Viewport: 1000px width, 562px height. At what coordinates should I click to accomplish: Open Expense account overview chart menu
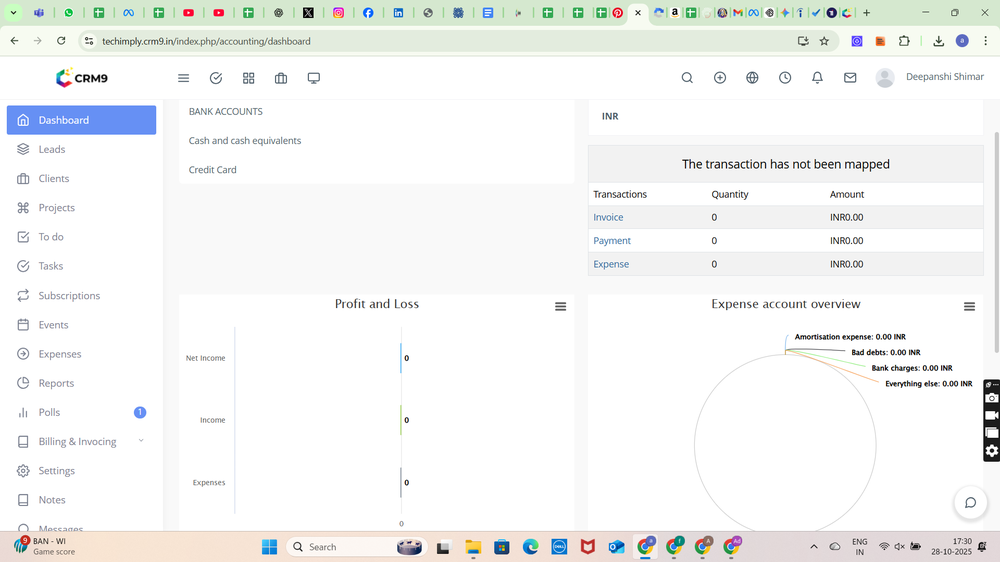(x=969, y=307)
